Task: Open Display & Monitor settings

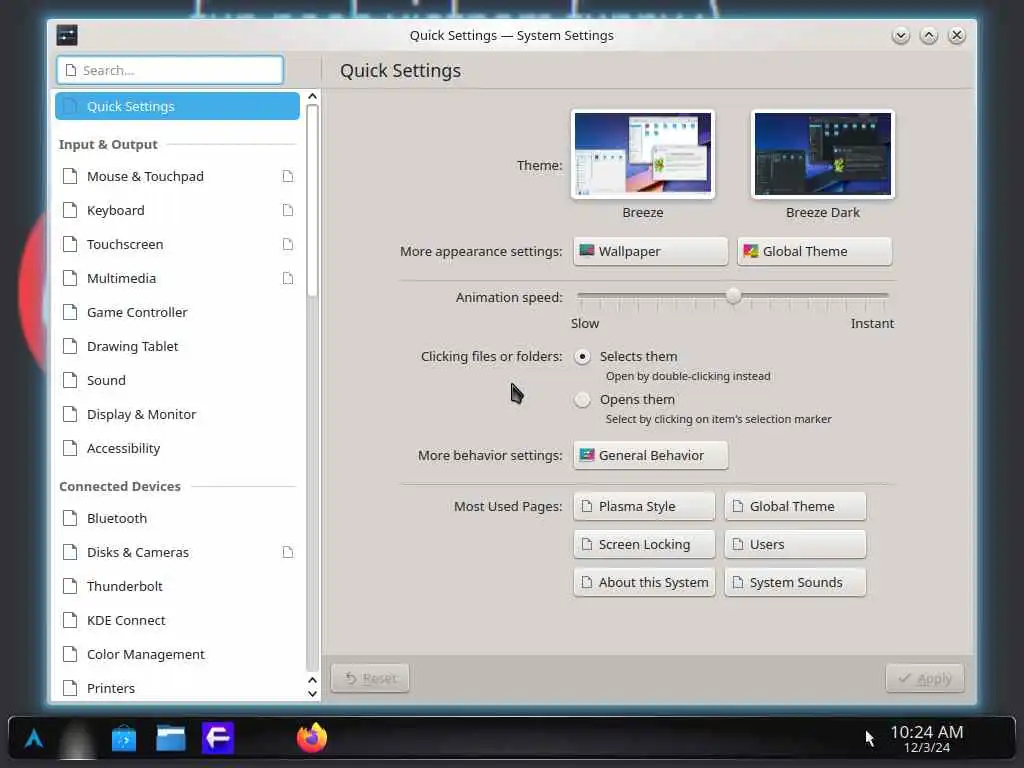Action: tap(177, 414)
